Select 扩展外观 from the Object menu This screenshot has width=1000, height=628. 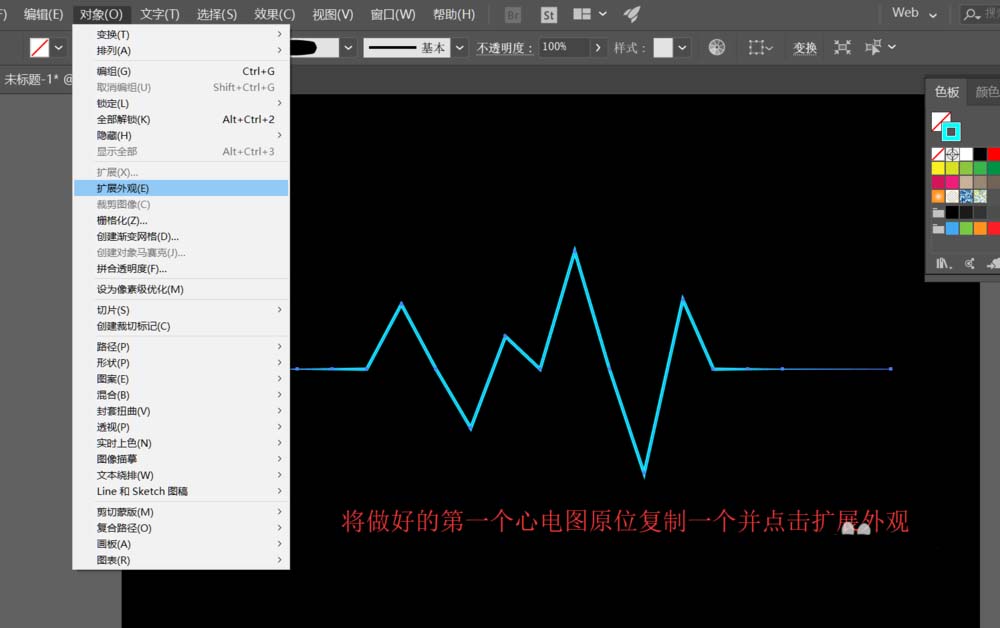pos(130,187)
